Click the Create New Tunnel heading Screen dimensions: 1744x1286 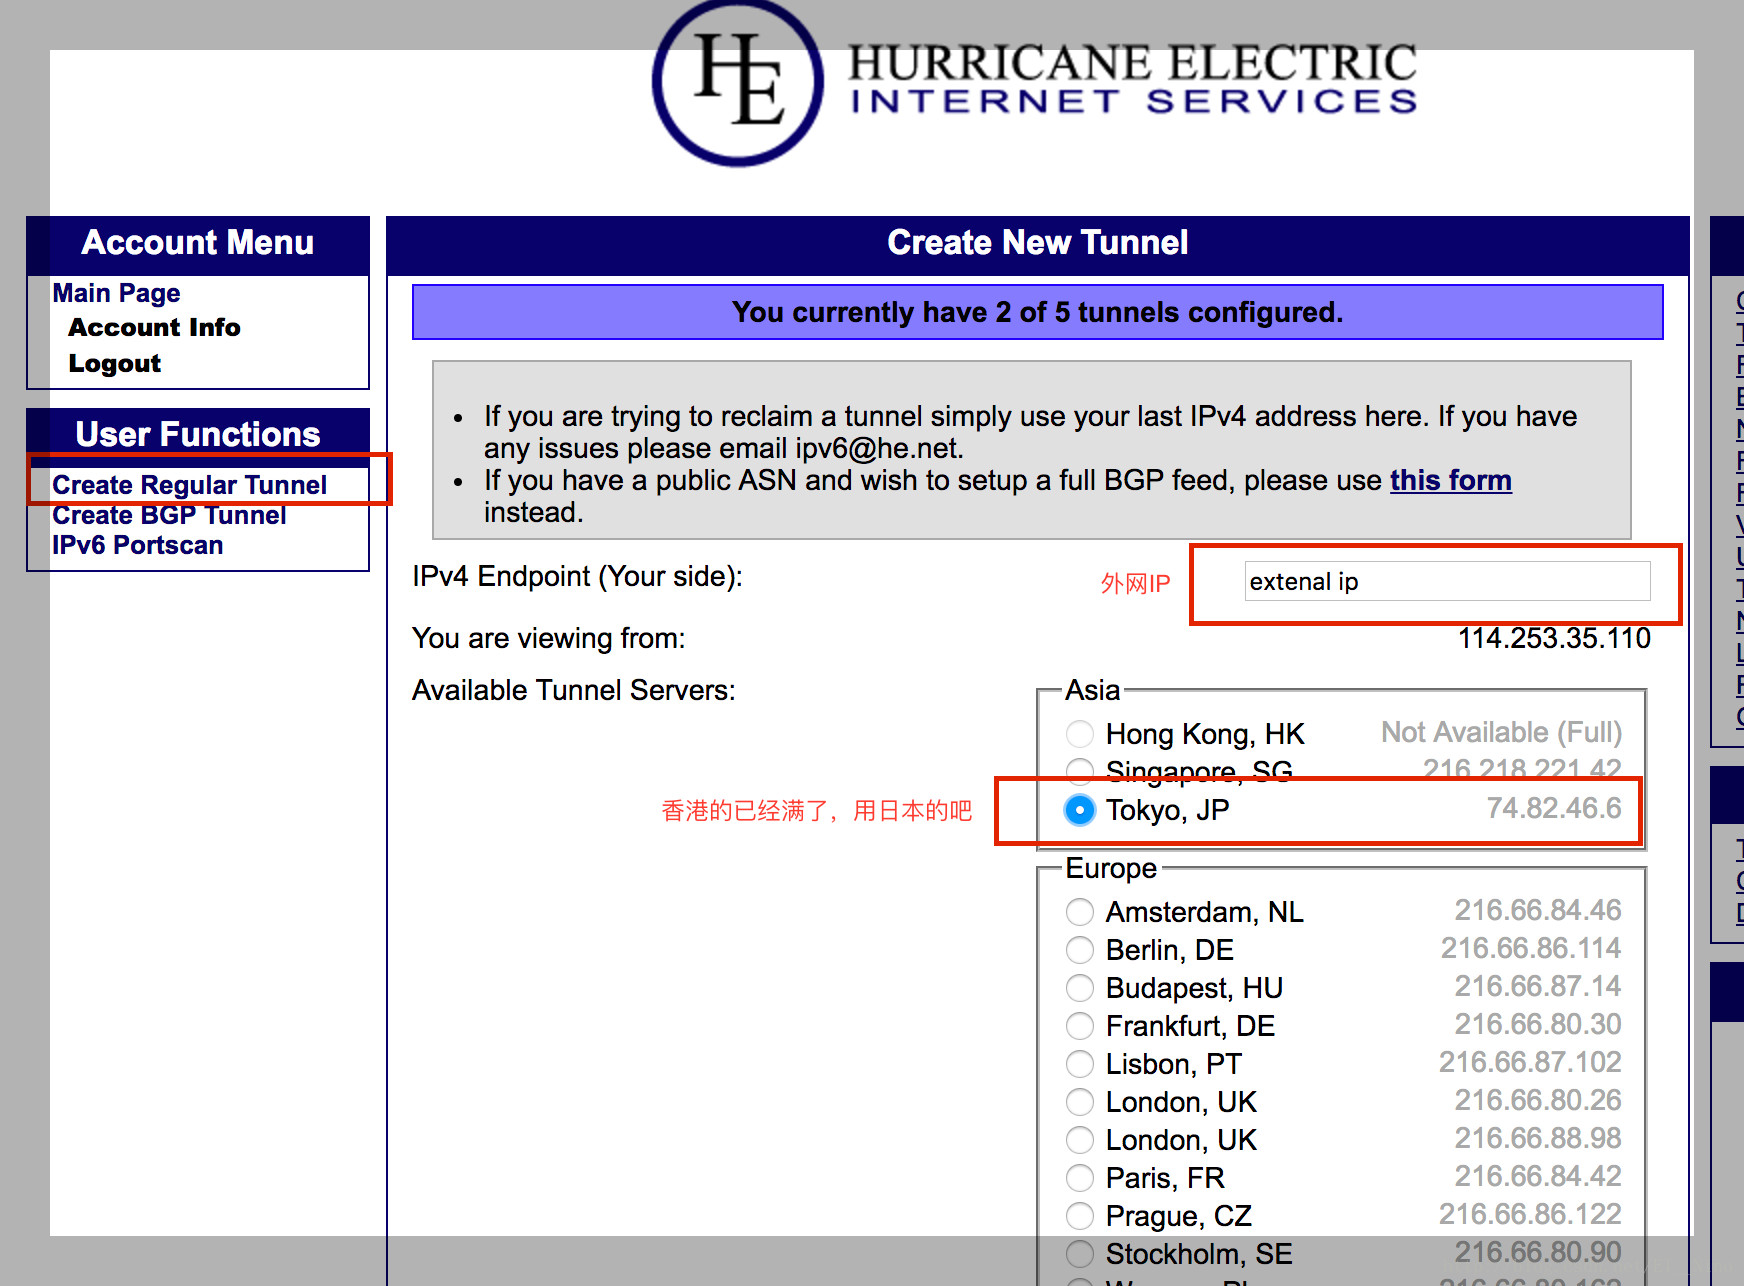1038,243
